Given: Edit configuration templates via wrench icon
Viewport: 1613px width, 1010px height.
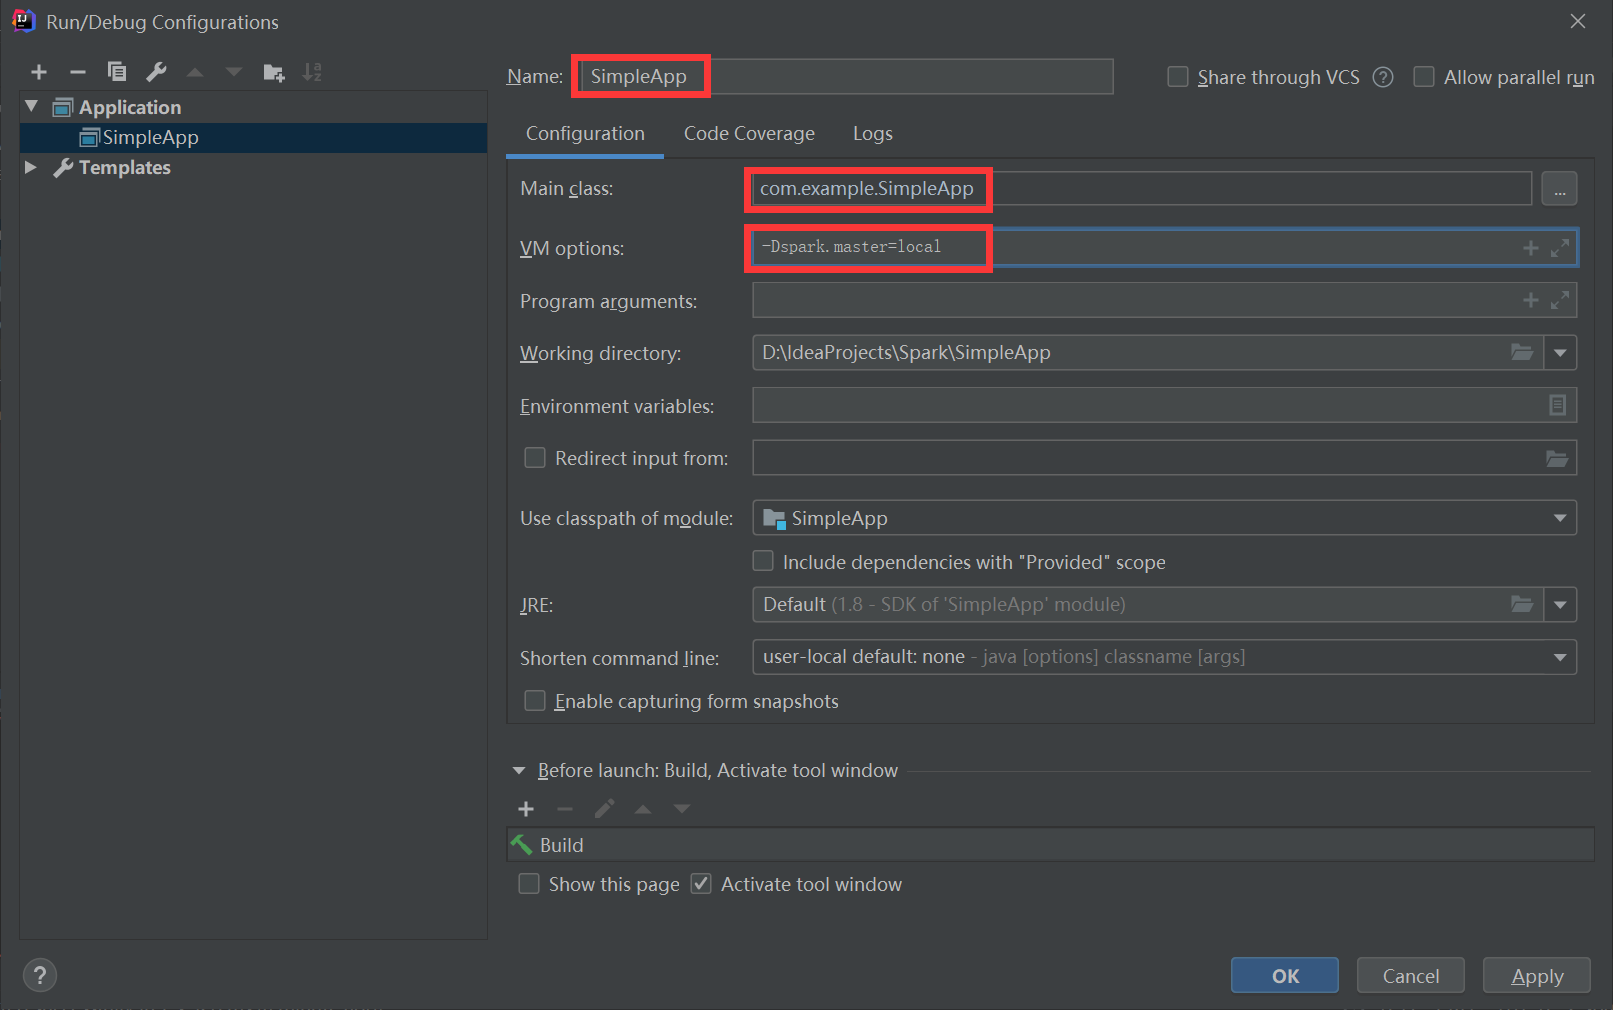Looking at the screenshot, I should [x=155, y=71].
